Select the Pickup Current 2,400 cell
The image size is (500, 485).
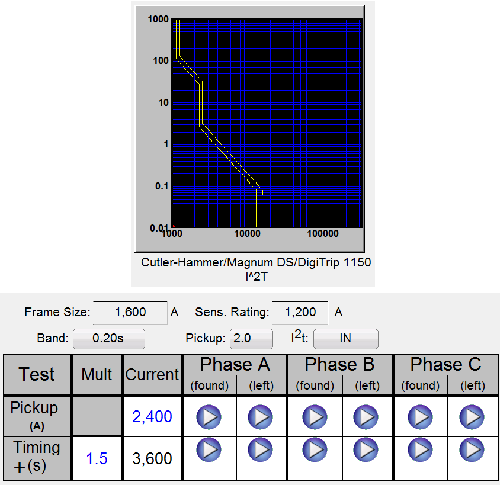(x=152, y=416)
